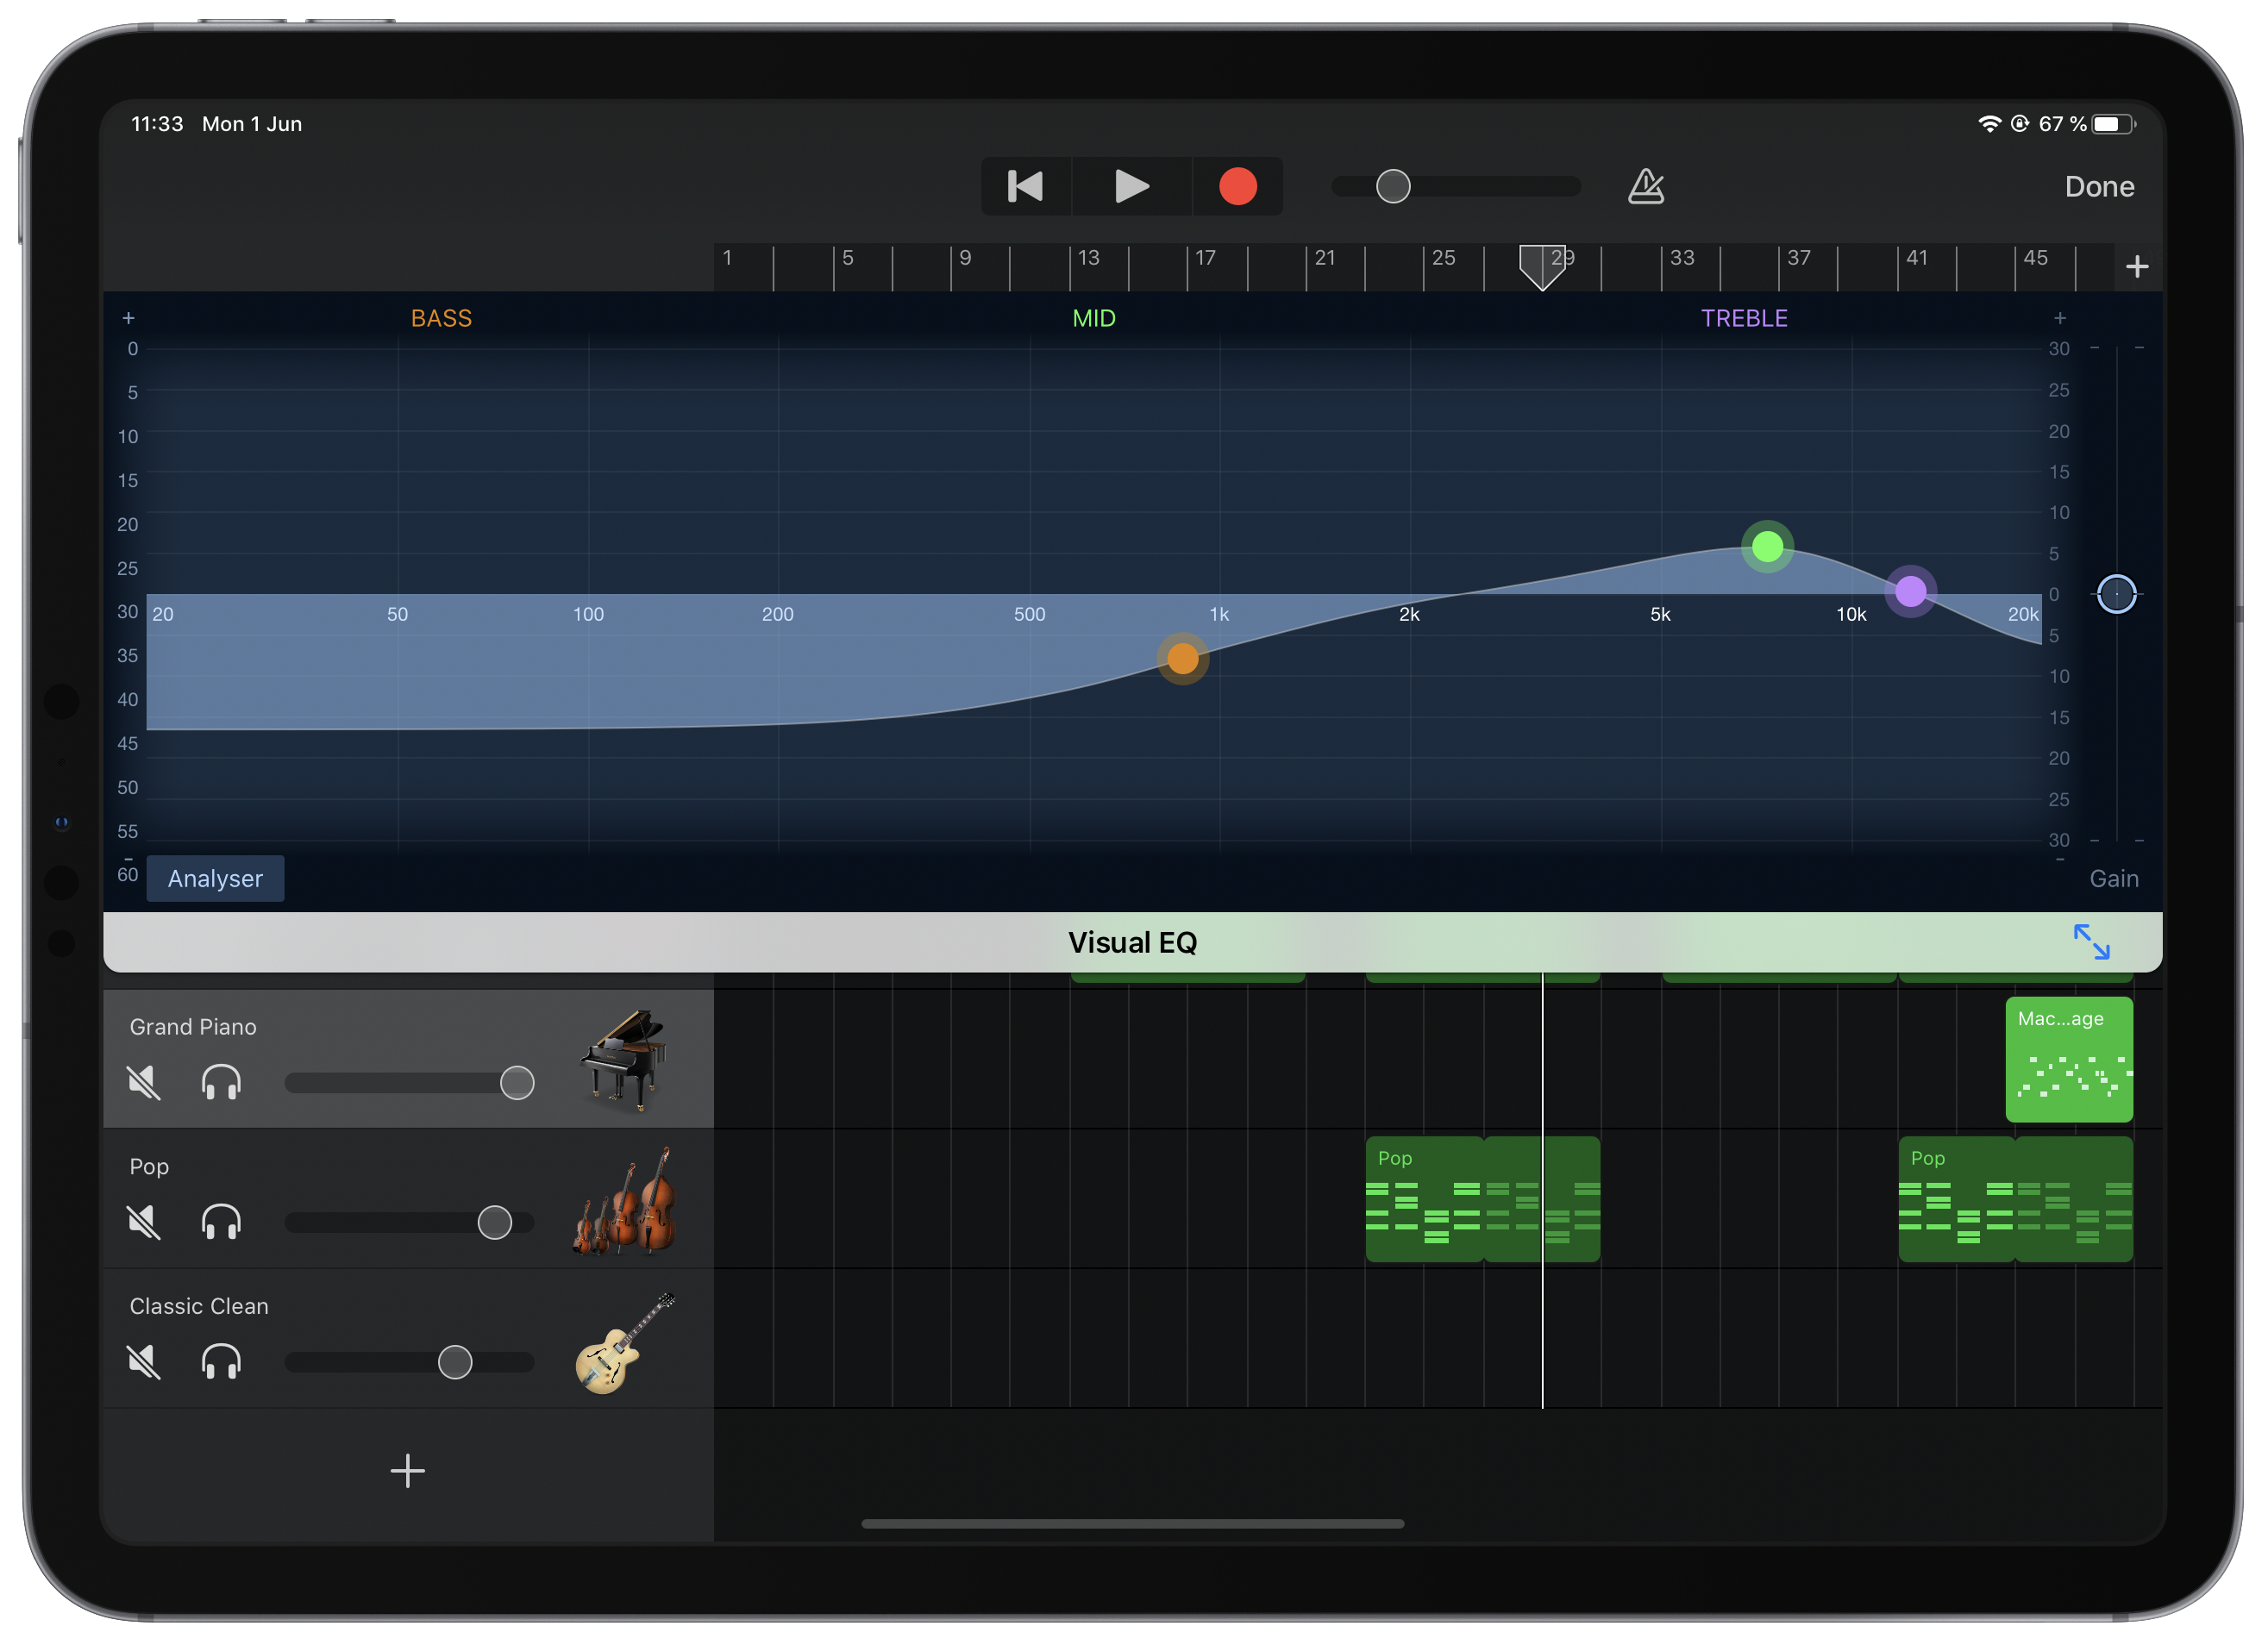Mute the Classic Clean track
This screenshot has width=2268, height=1645.
144,1362
